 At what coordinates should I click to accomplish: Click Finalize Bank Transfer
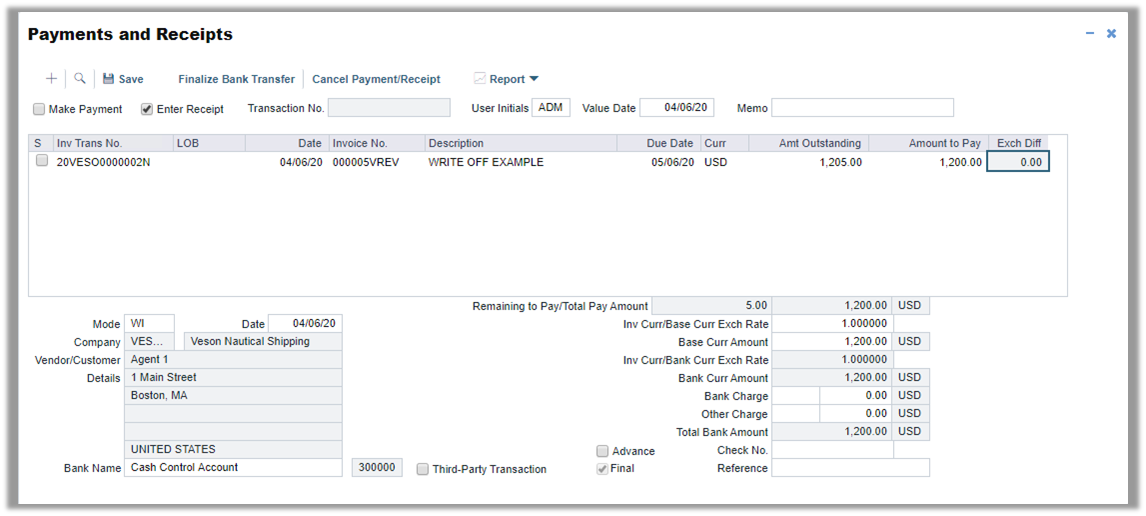[236, 79]
